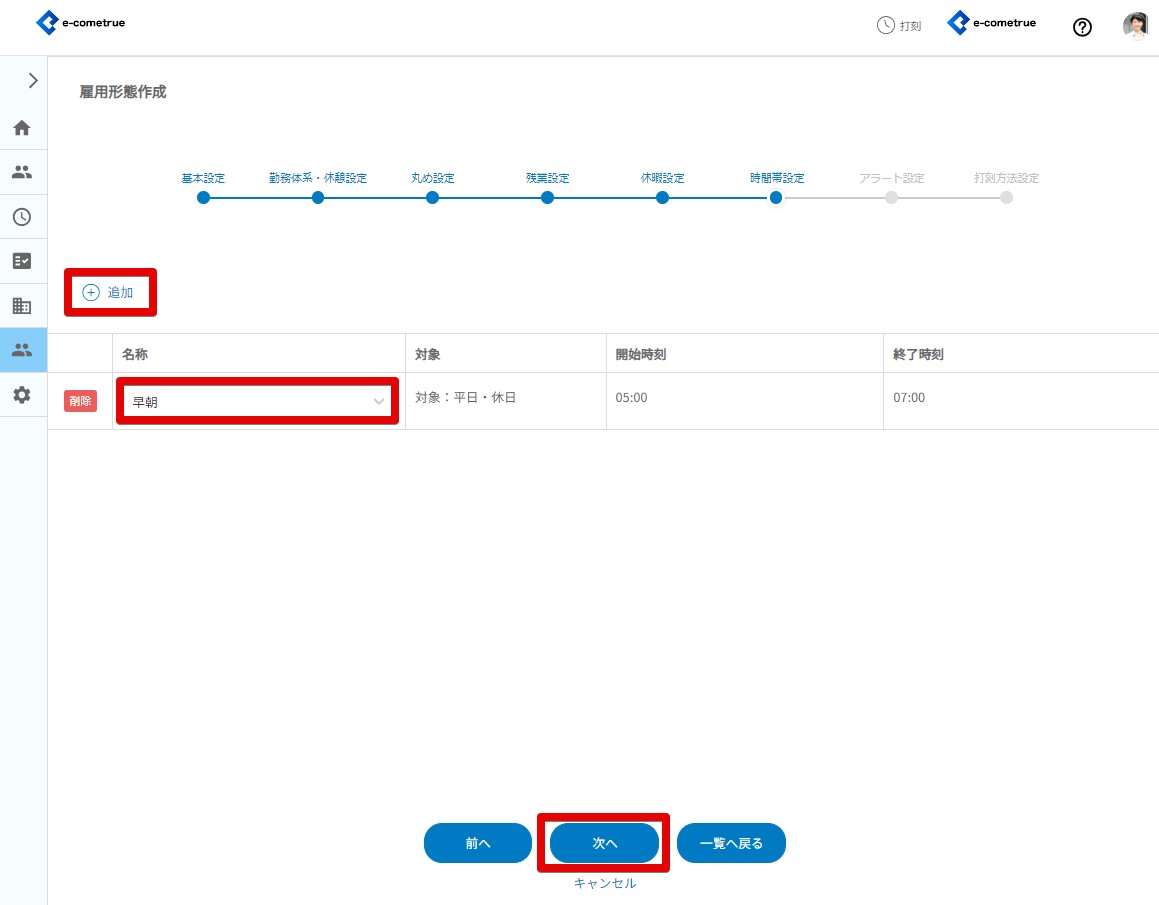Click the 前へ previous button

(478, 843)
